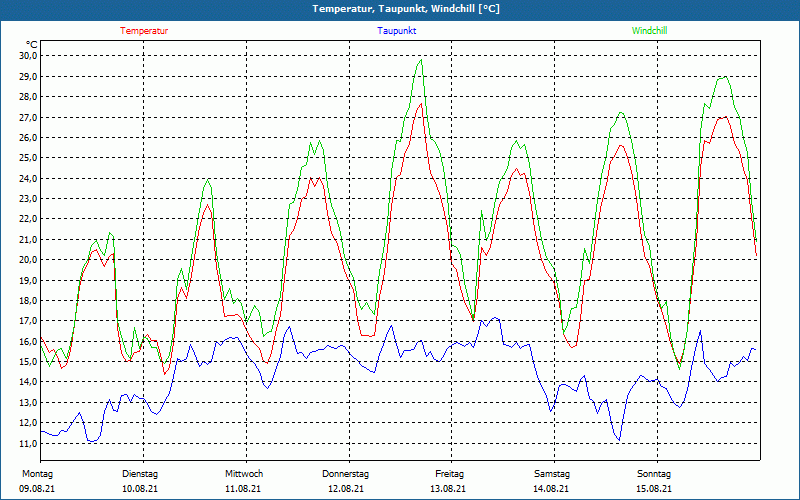The image size is (800, 500).
Task: Click the 27,0 y-axis value
Action: click(29, 117)
